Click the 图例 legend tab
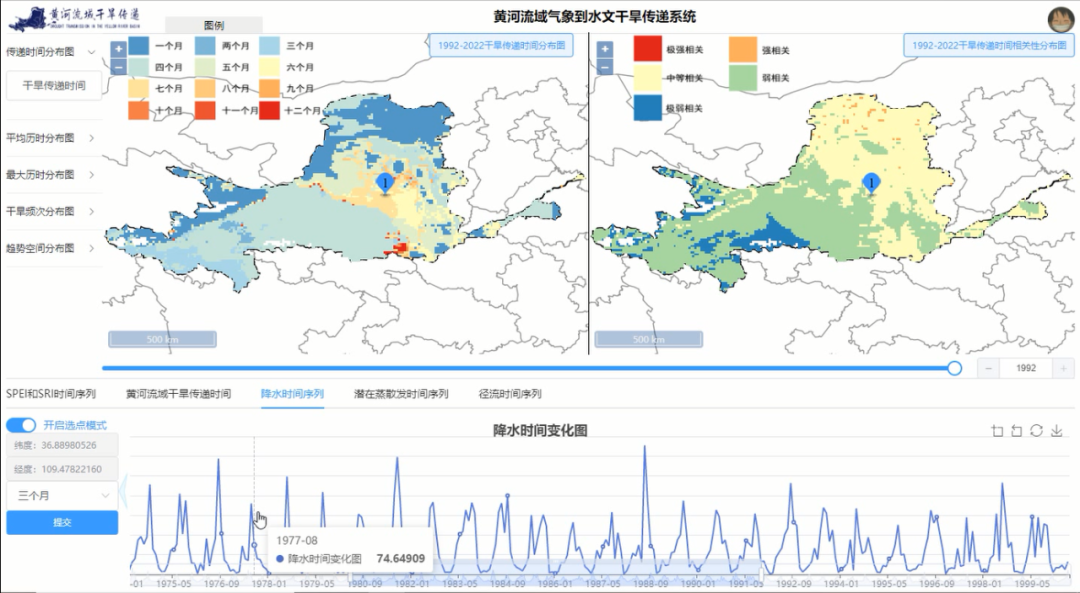This screenshot has height=593, width=1080. pyautogui.click(x=214, y=25)
